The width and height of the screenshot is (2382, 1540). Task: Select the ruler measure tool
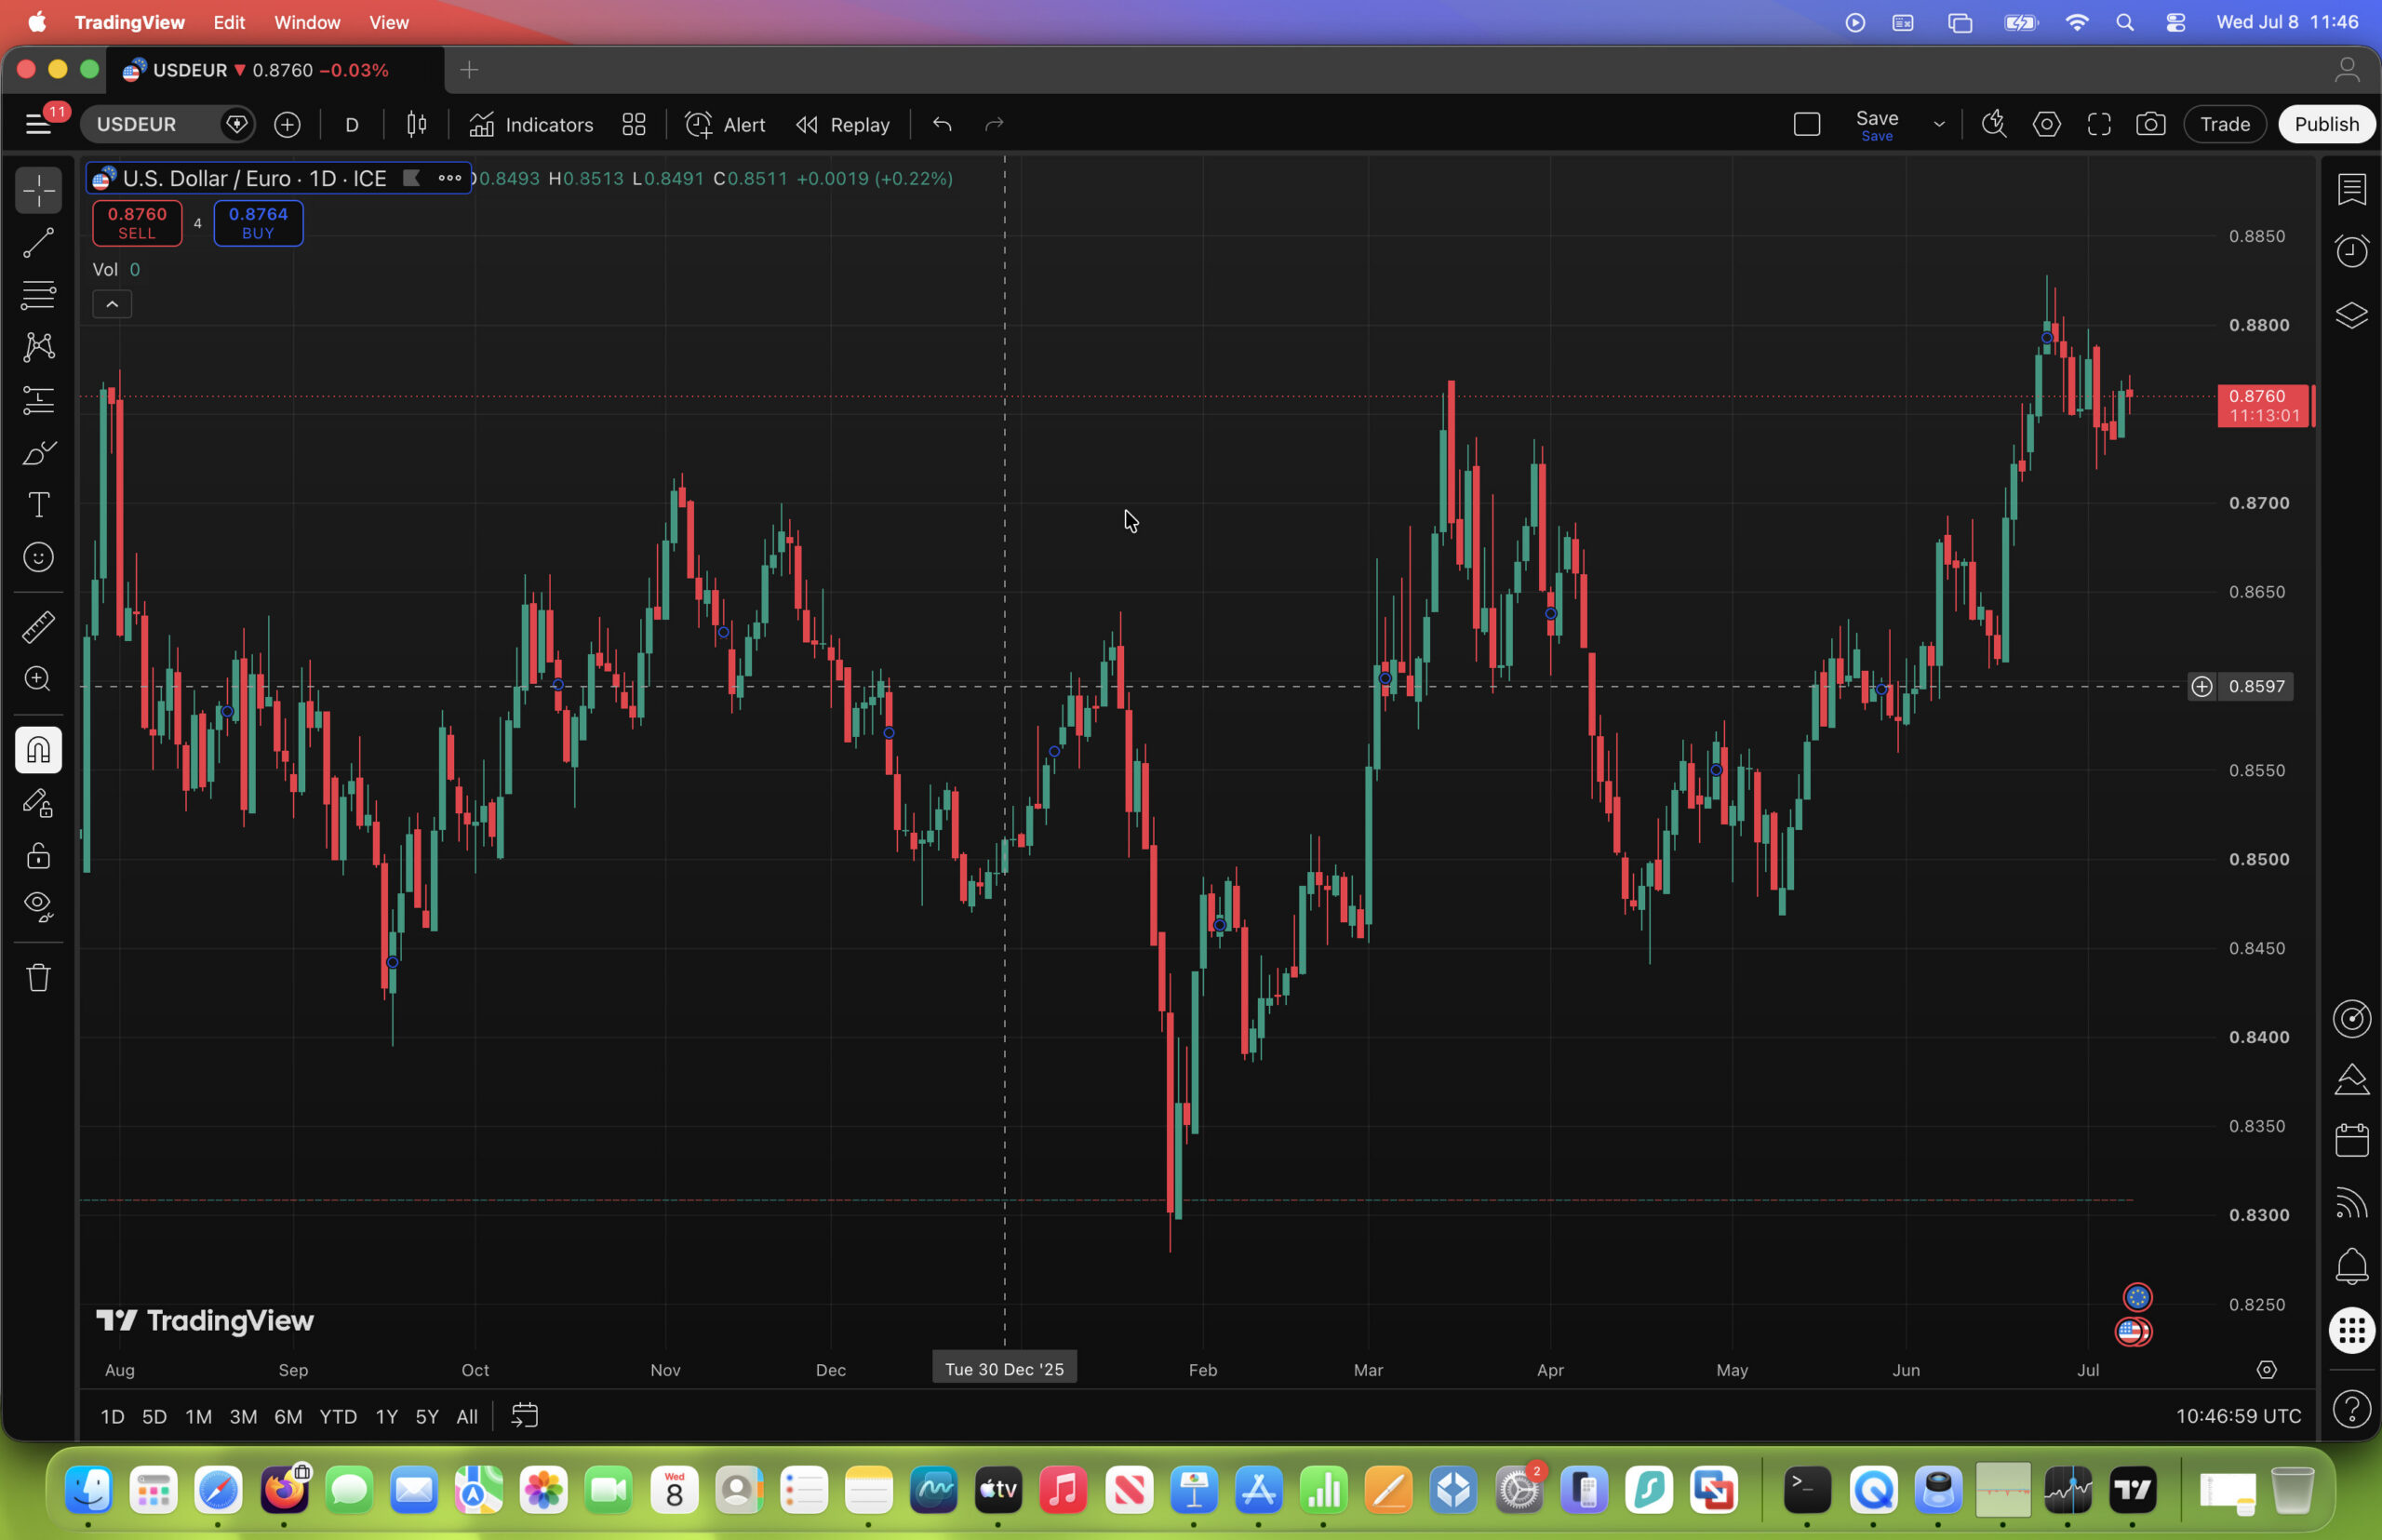point(38,627)
